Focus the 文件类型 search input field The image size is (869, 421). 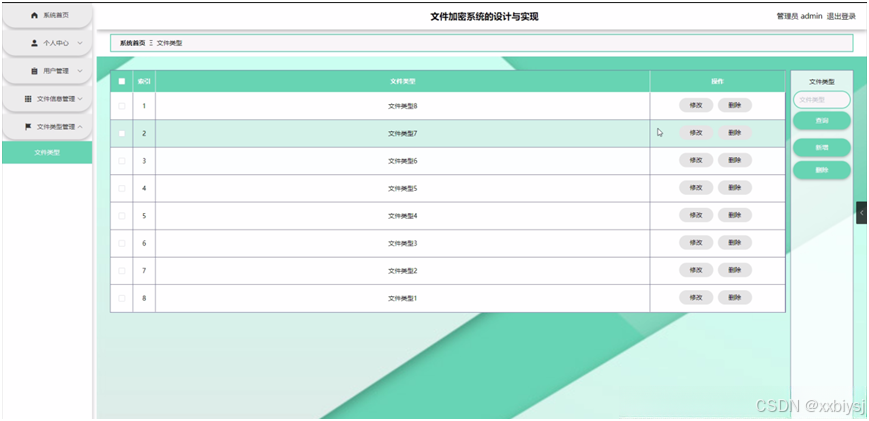point(822,100)
